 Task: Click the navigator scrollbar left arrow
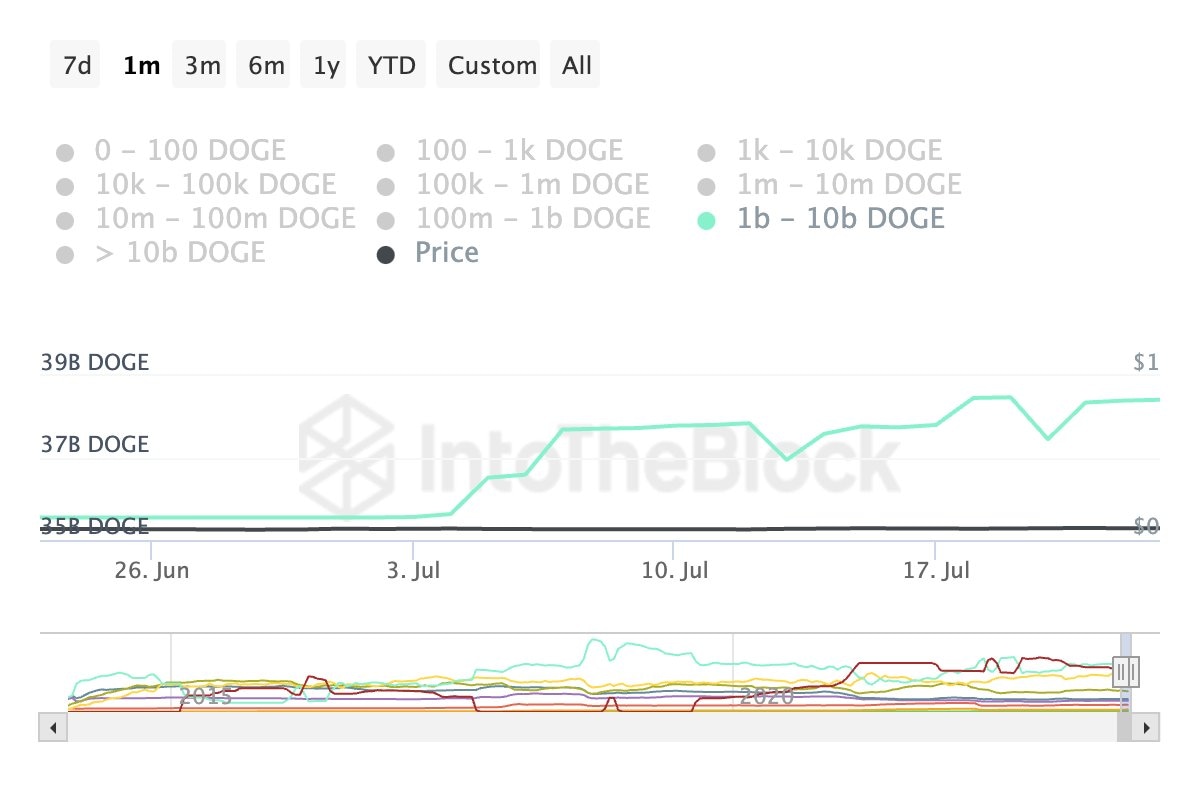coord(50,727)
